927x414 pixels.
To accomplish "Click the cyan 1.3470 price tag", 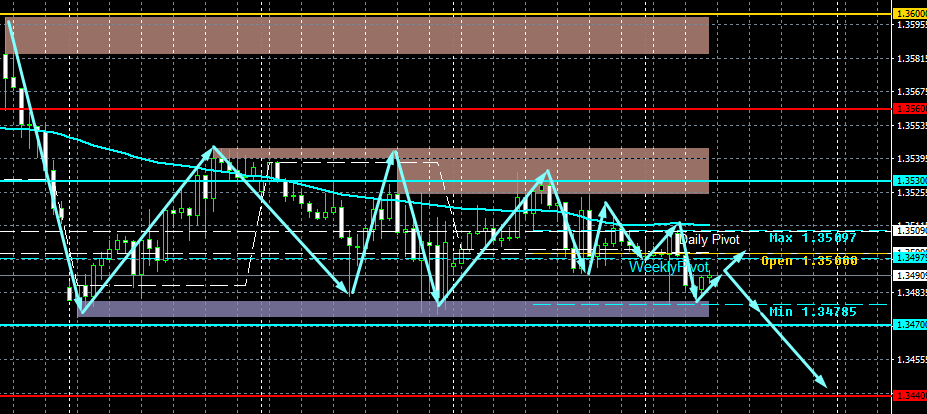I will pyautogui.click(x=910, y=325).
